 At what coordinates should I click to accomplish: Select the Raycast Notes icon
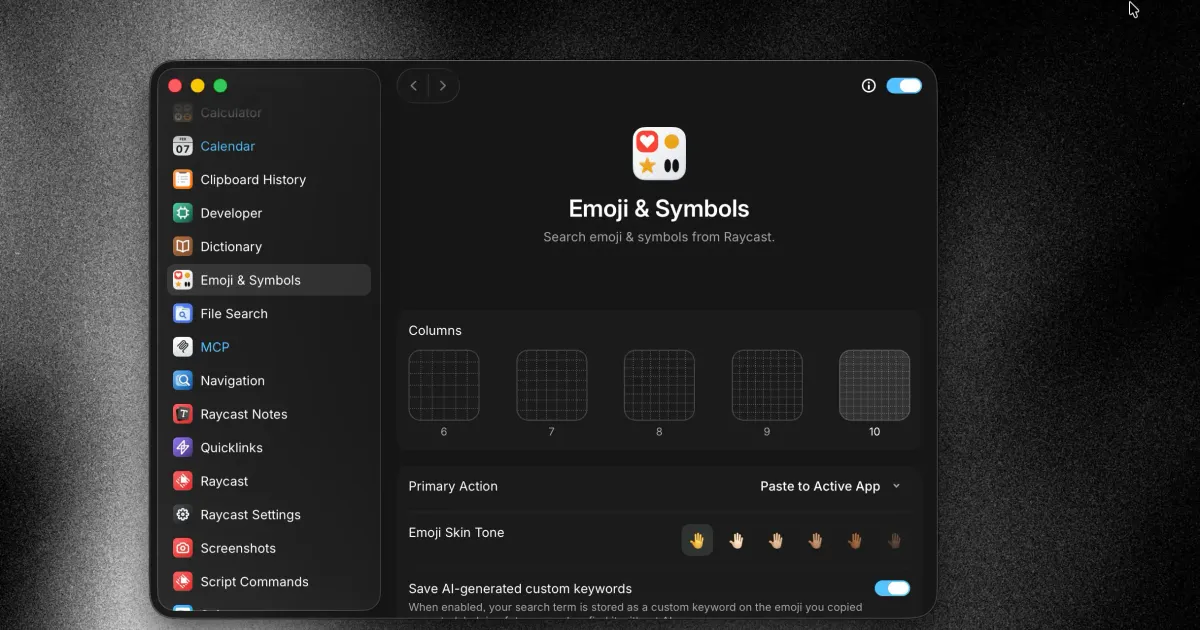tap(182, 414)
